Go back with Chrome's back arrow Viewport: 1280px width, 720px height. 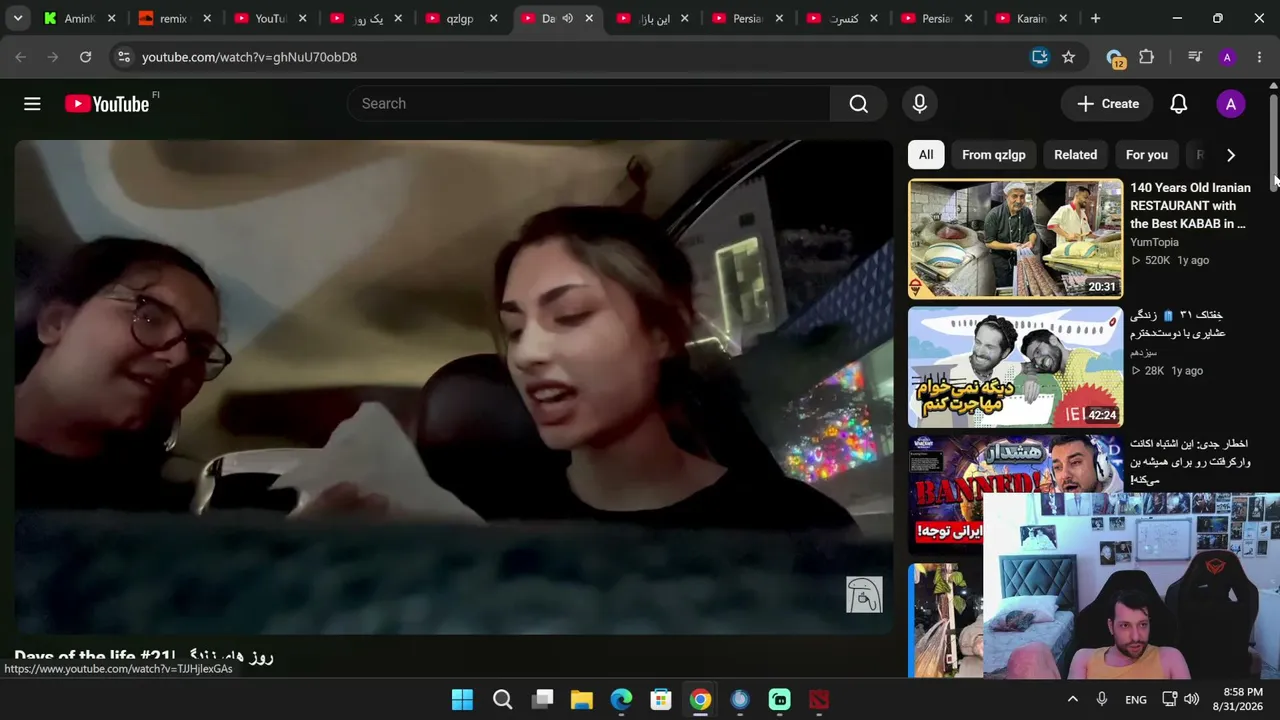pos(21,57)
